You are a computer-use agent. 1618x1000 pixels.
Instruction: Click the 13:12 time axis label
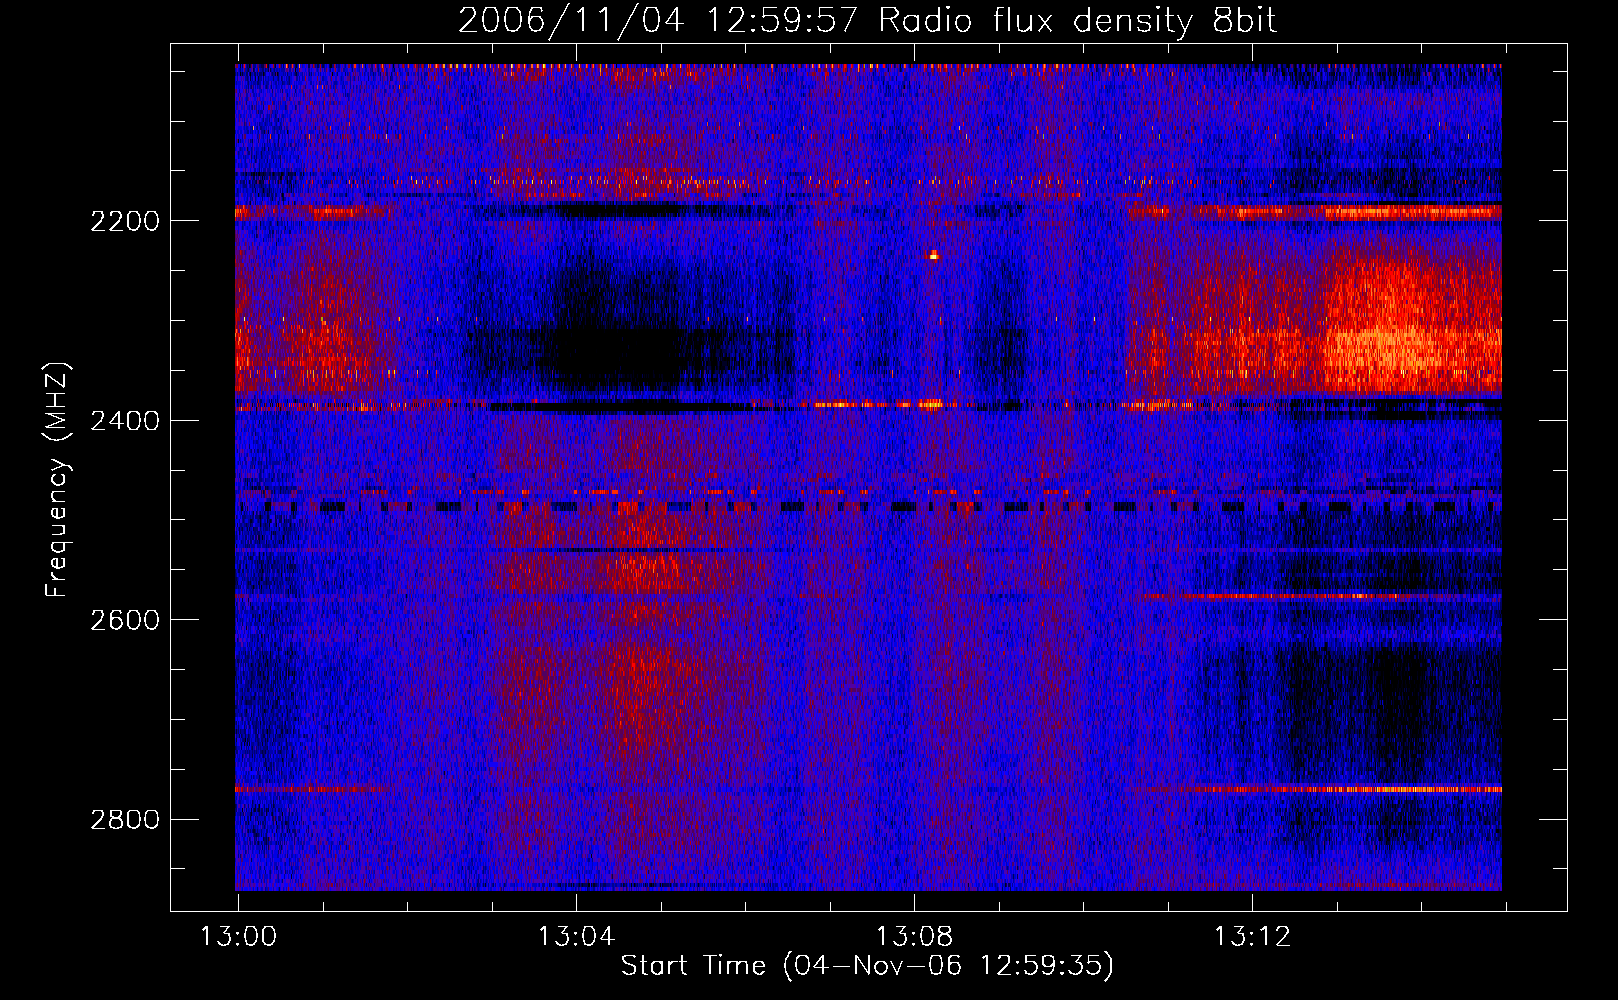[1252, 937]
